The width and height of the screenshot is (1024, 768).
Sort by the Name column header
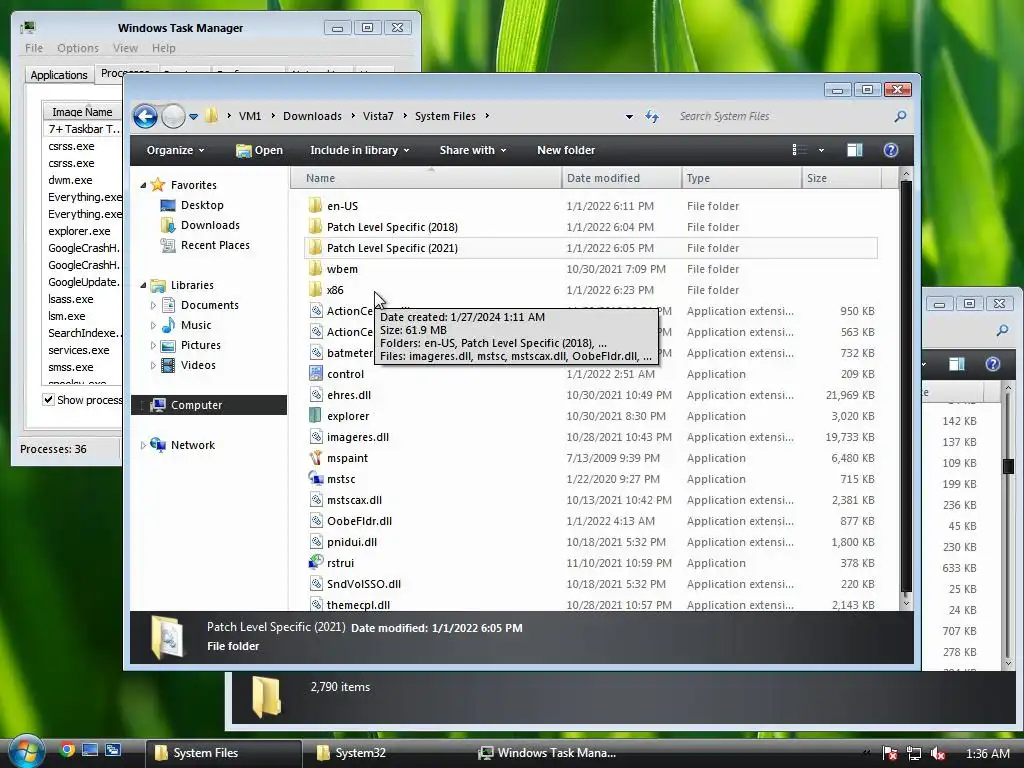pos(426,178)
